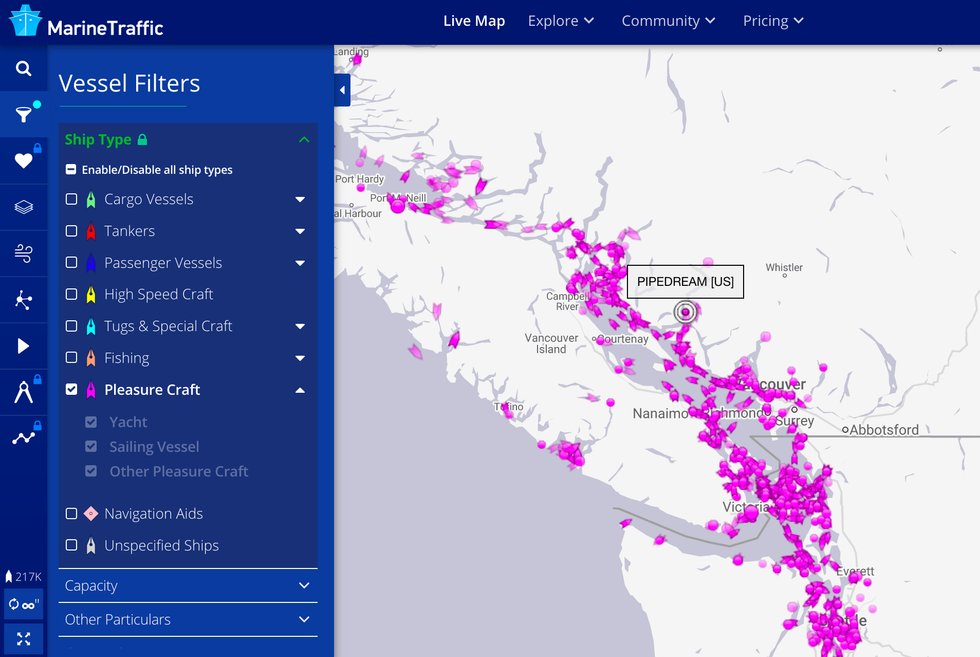Collapse the filter panel with arrow handle

pos(342,90)
